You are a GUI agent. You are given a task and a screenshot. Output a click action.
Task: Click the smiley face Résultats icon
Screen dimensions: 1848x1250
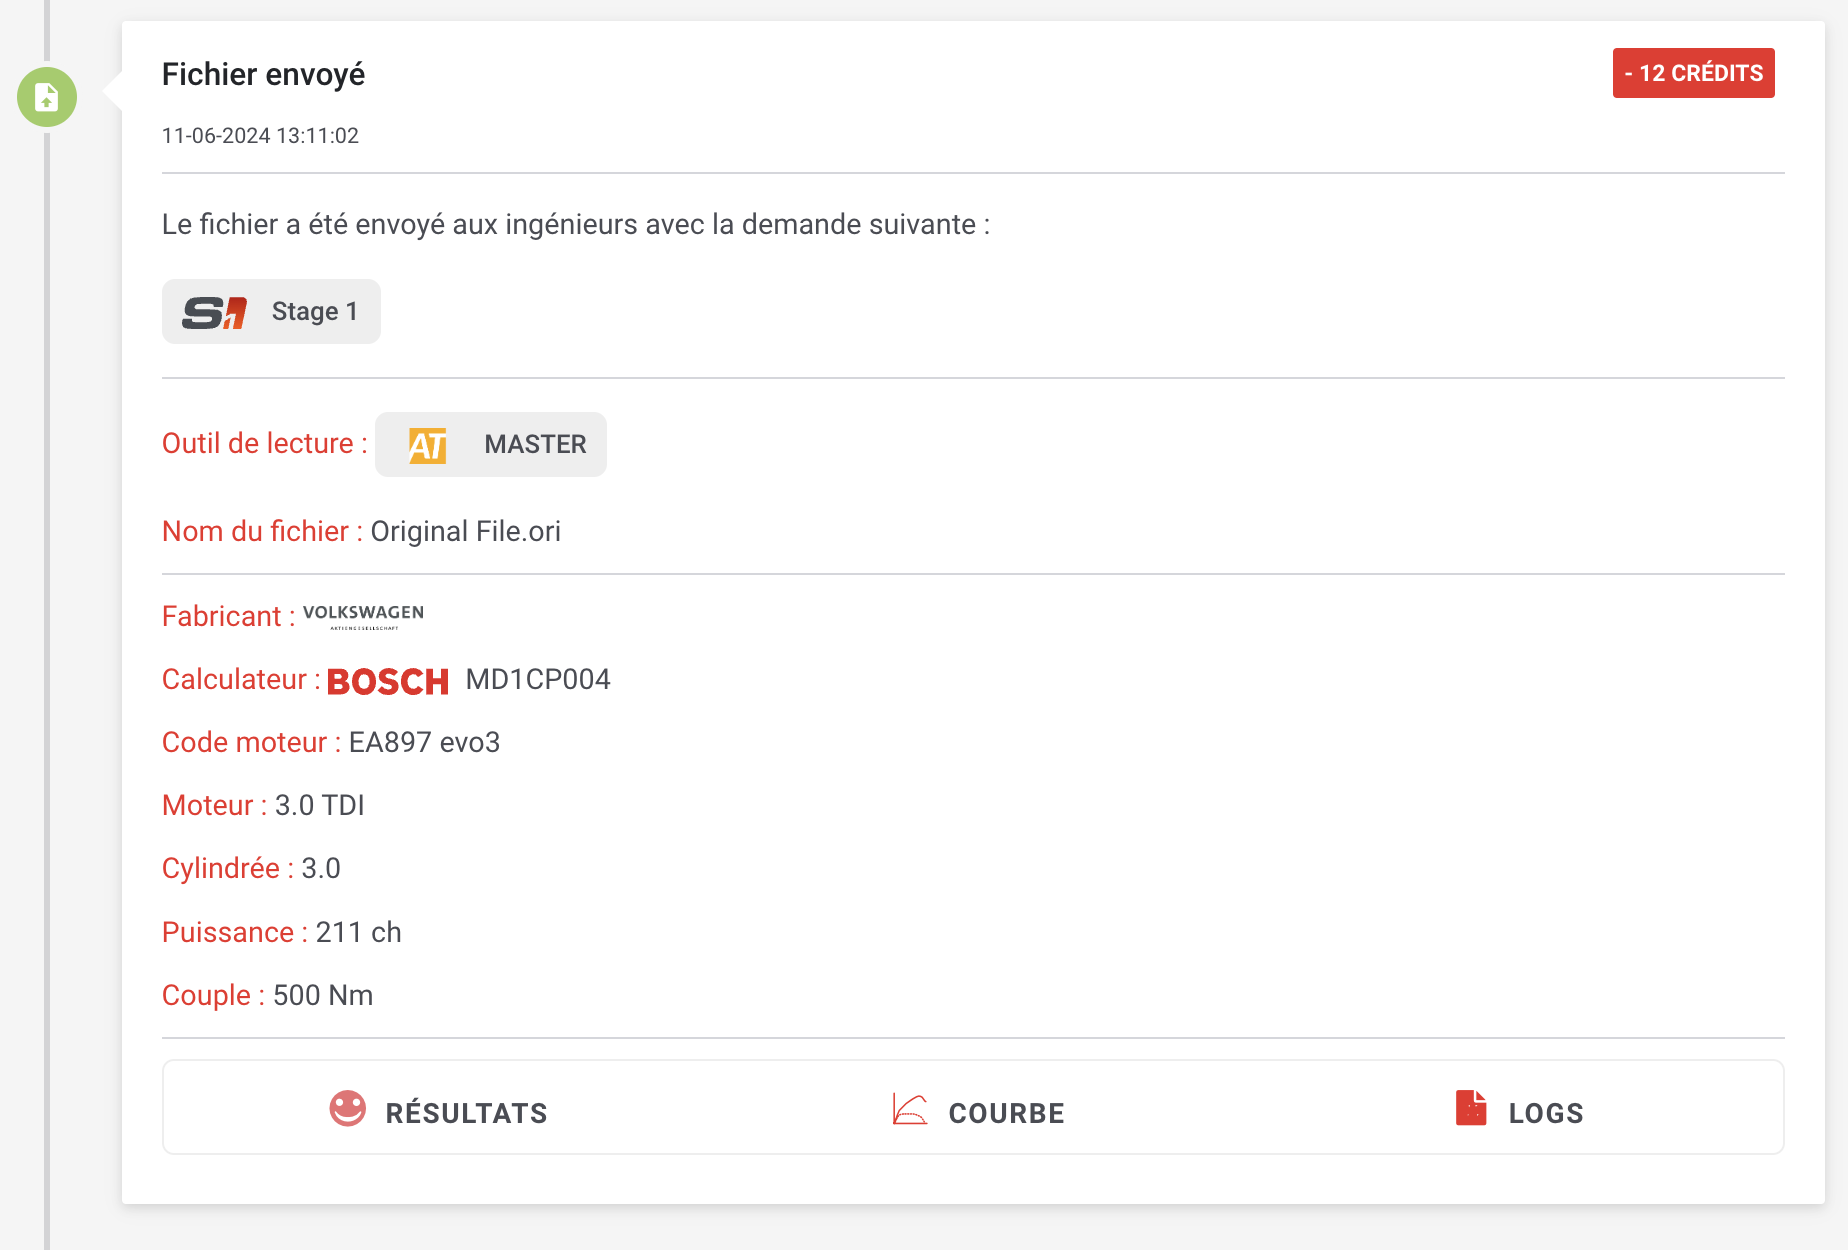347,1108
